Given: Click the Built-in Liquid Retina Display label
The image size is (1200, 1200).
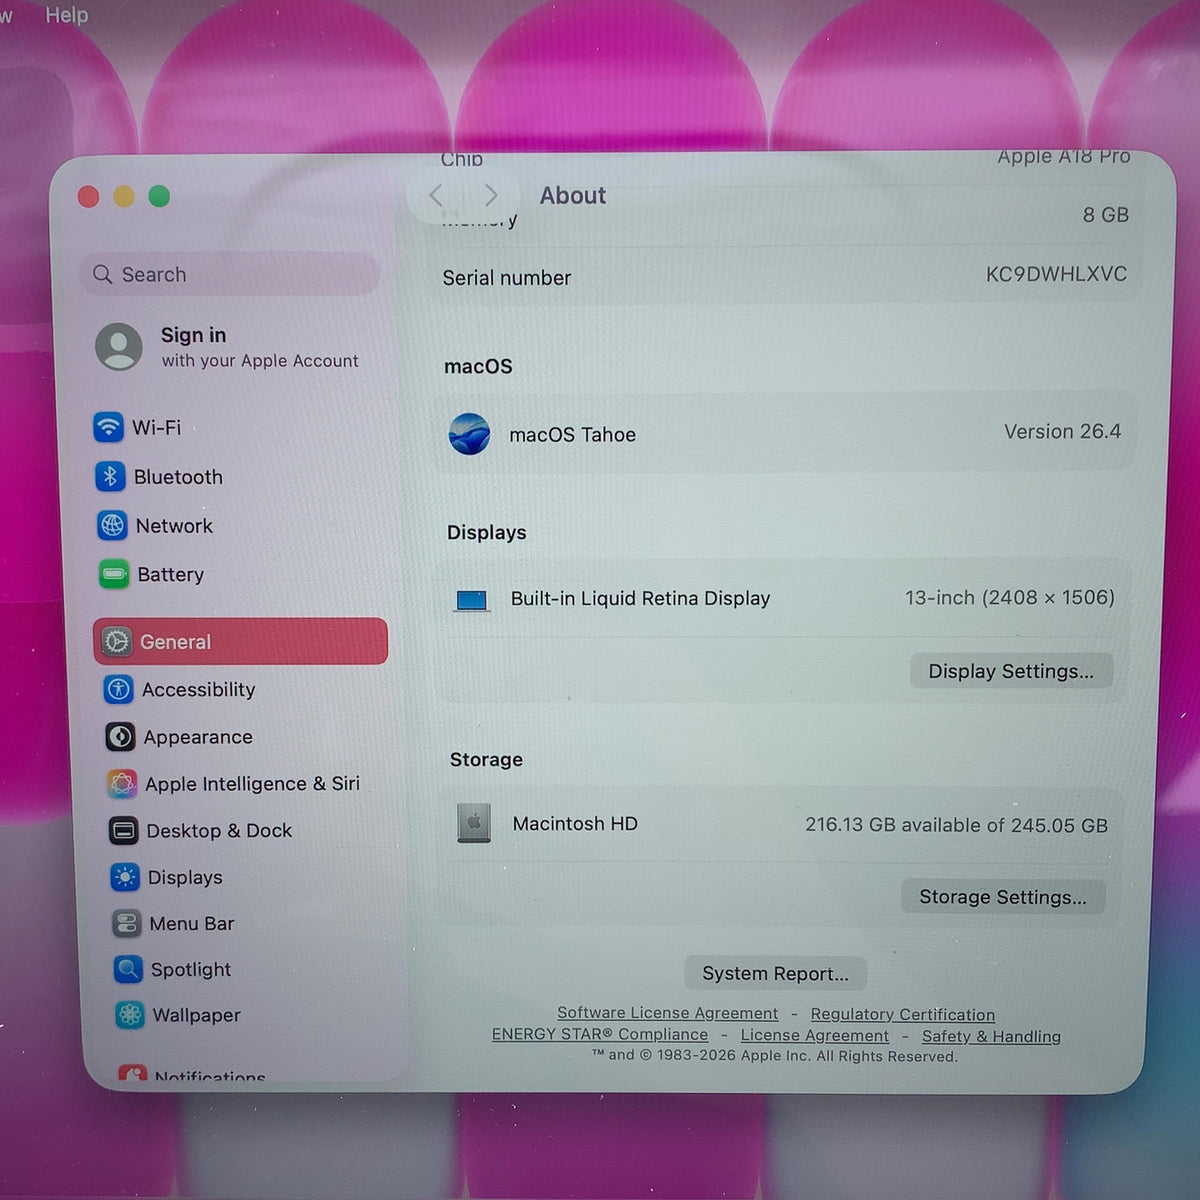Looking at the screenshot, I should point(640,598).
